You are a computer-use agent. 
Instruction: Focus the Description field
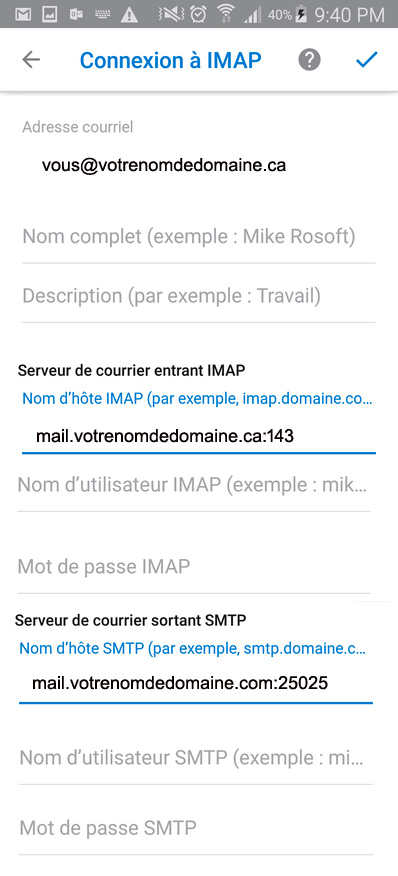[198, 296]
